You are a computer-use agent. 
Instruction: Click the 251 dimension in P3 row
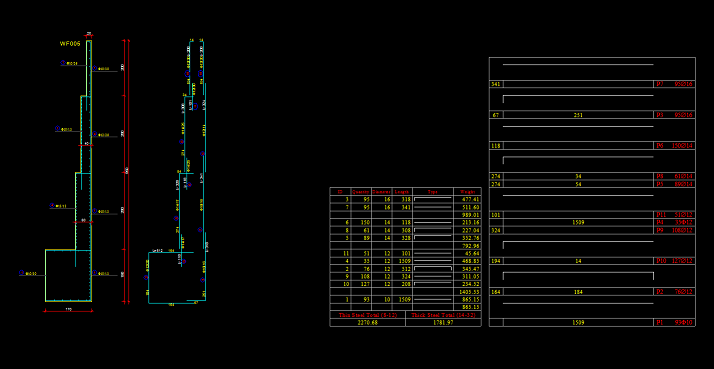click(x=578, y=115)
